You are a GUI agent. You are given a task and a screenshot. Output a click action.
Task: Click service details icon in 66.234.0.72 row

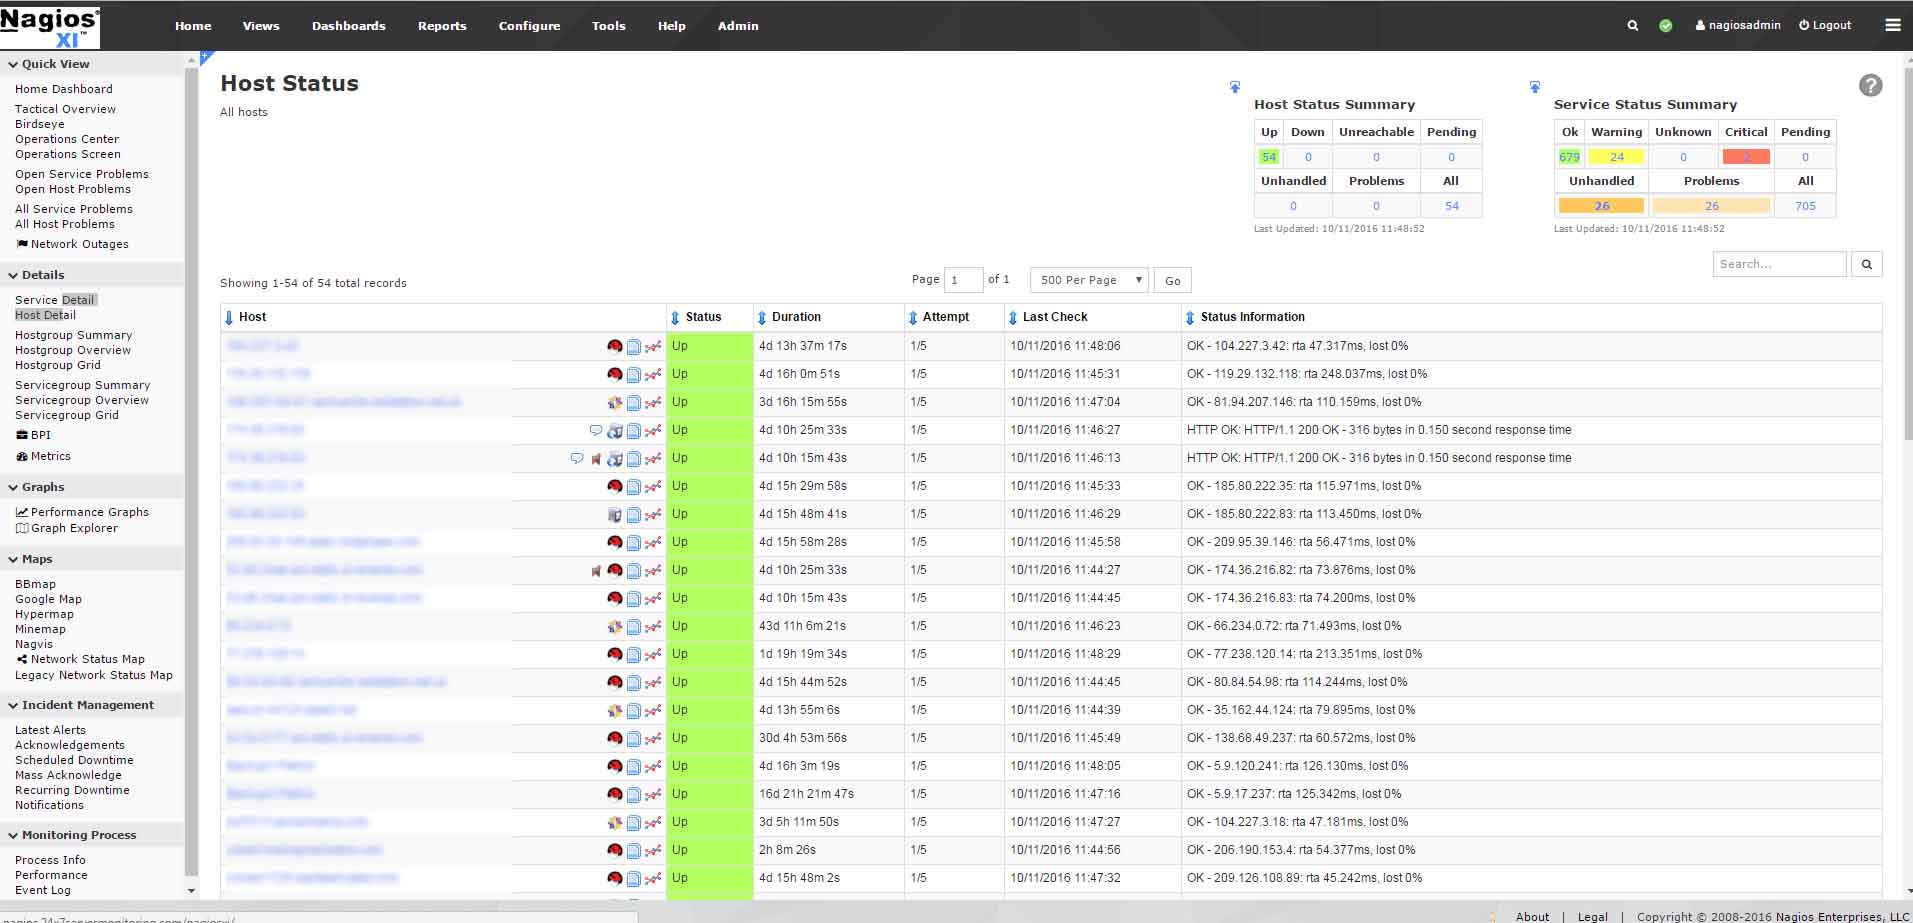tap(634, 627)
